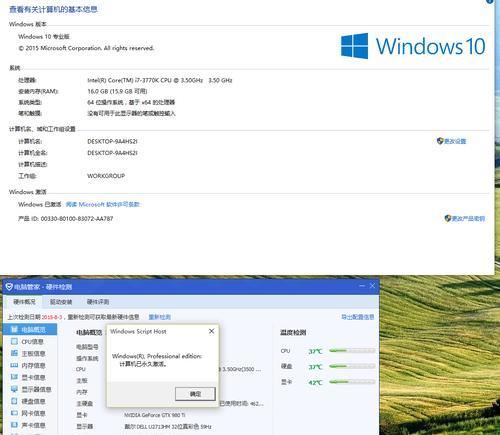Click the 产品 ID 00330-80100-83072-AA787 text
Image resolution: width=500 pixels, height=435 pixels.
pos(66,219)
